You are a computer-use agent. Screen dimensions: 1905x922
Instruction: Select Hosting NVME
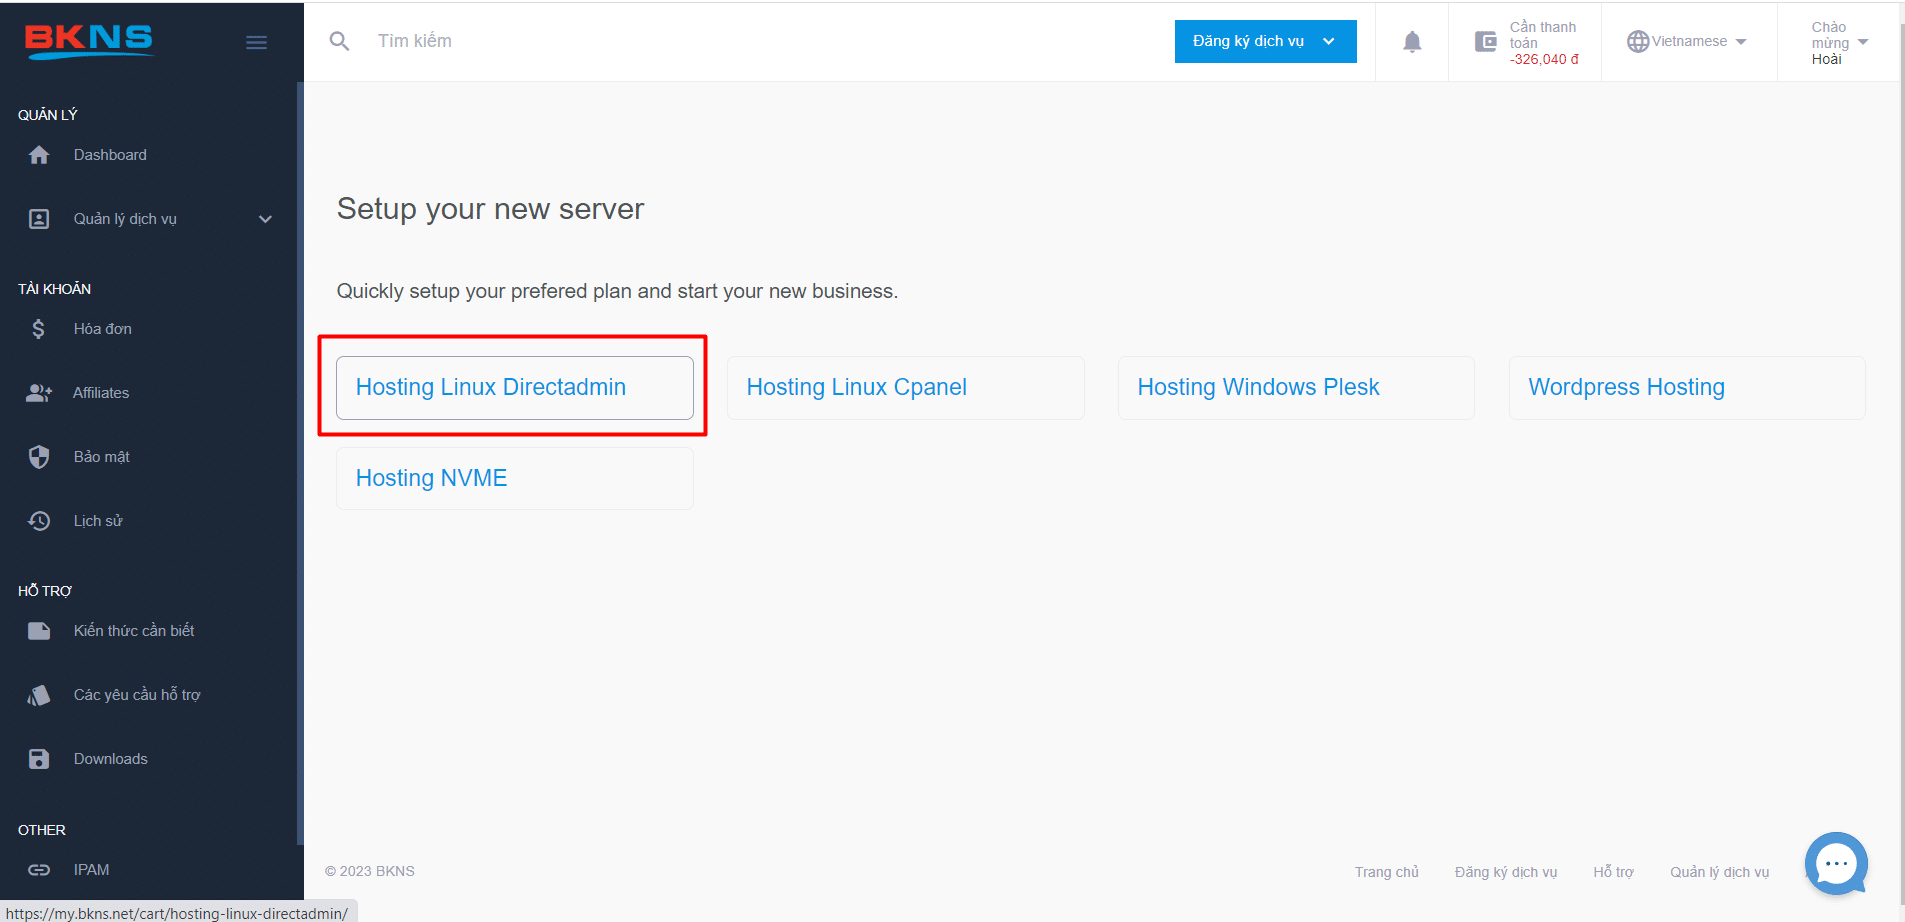pos(515,479)
